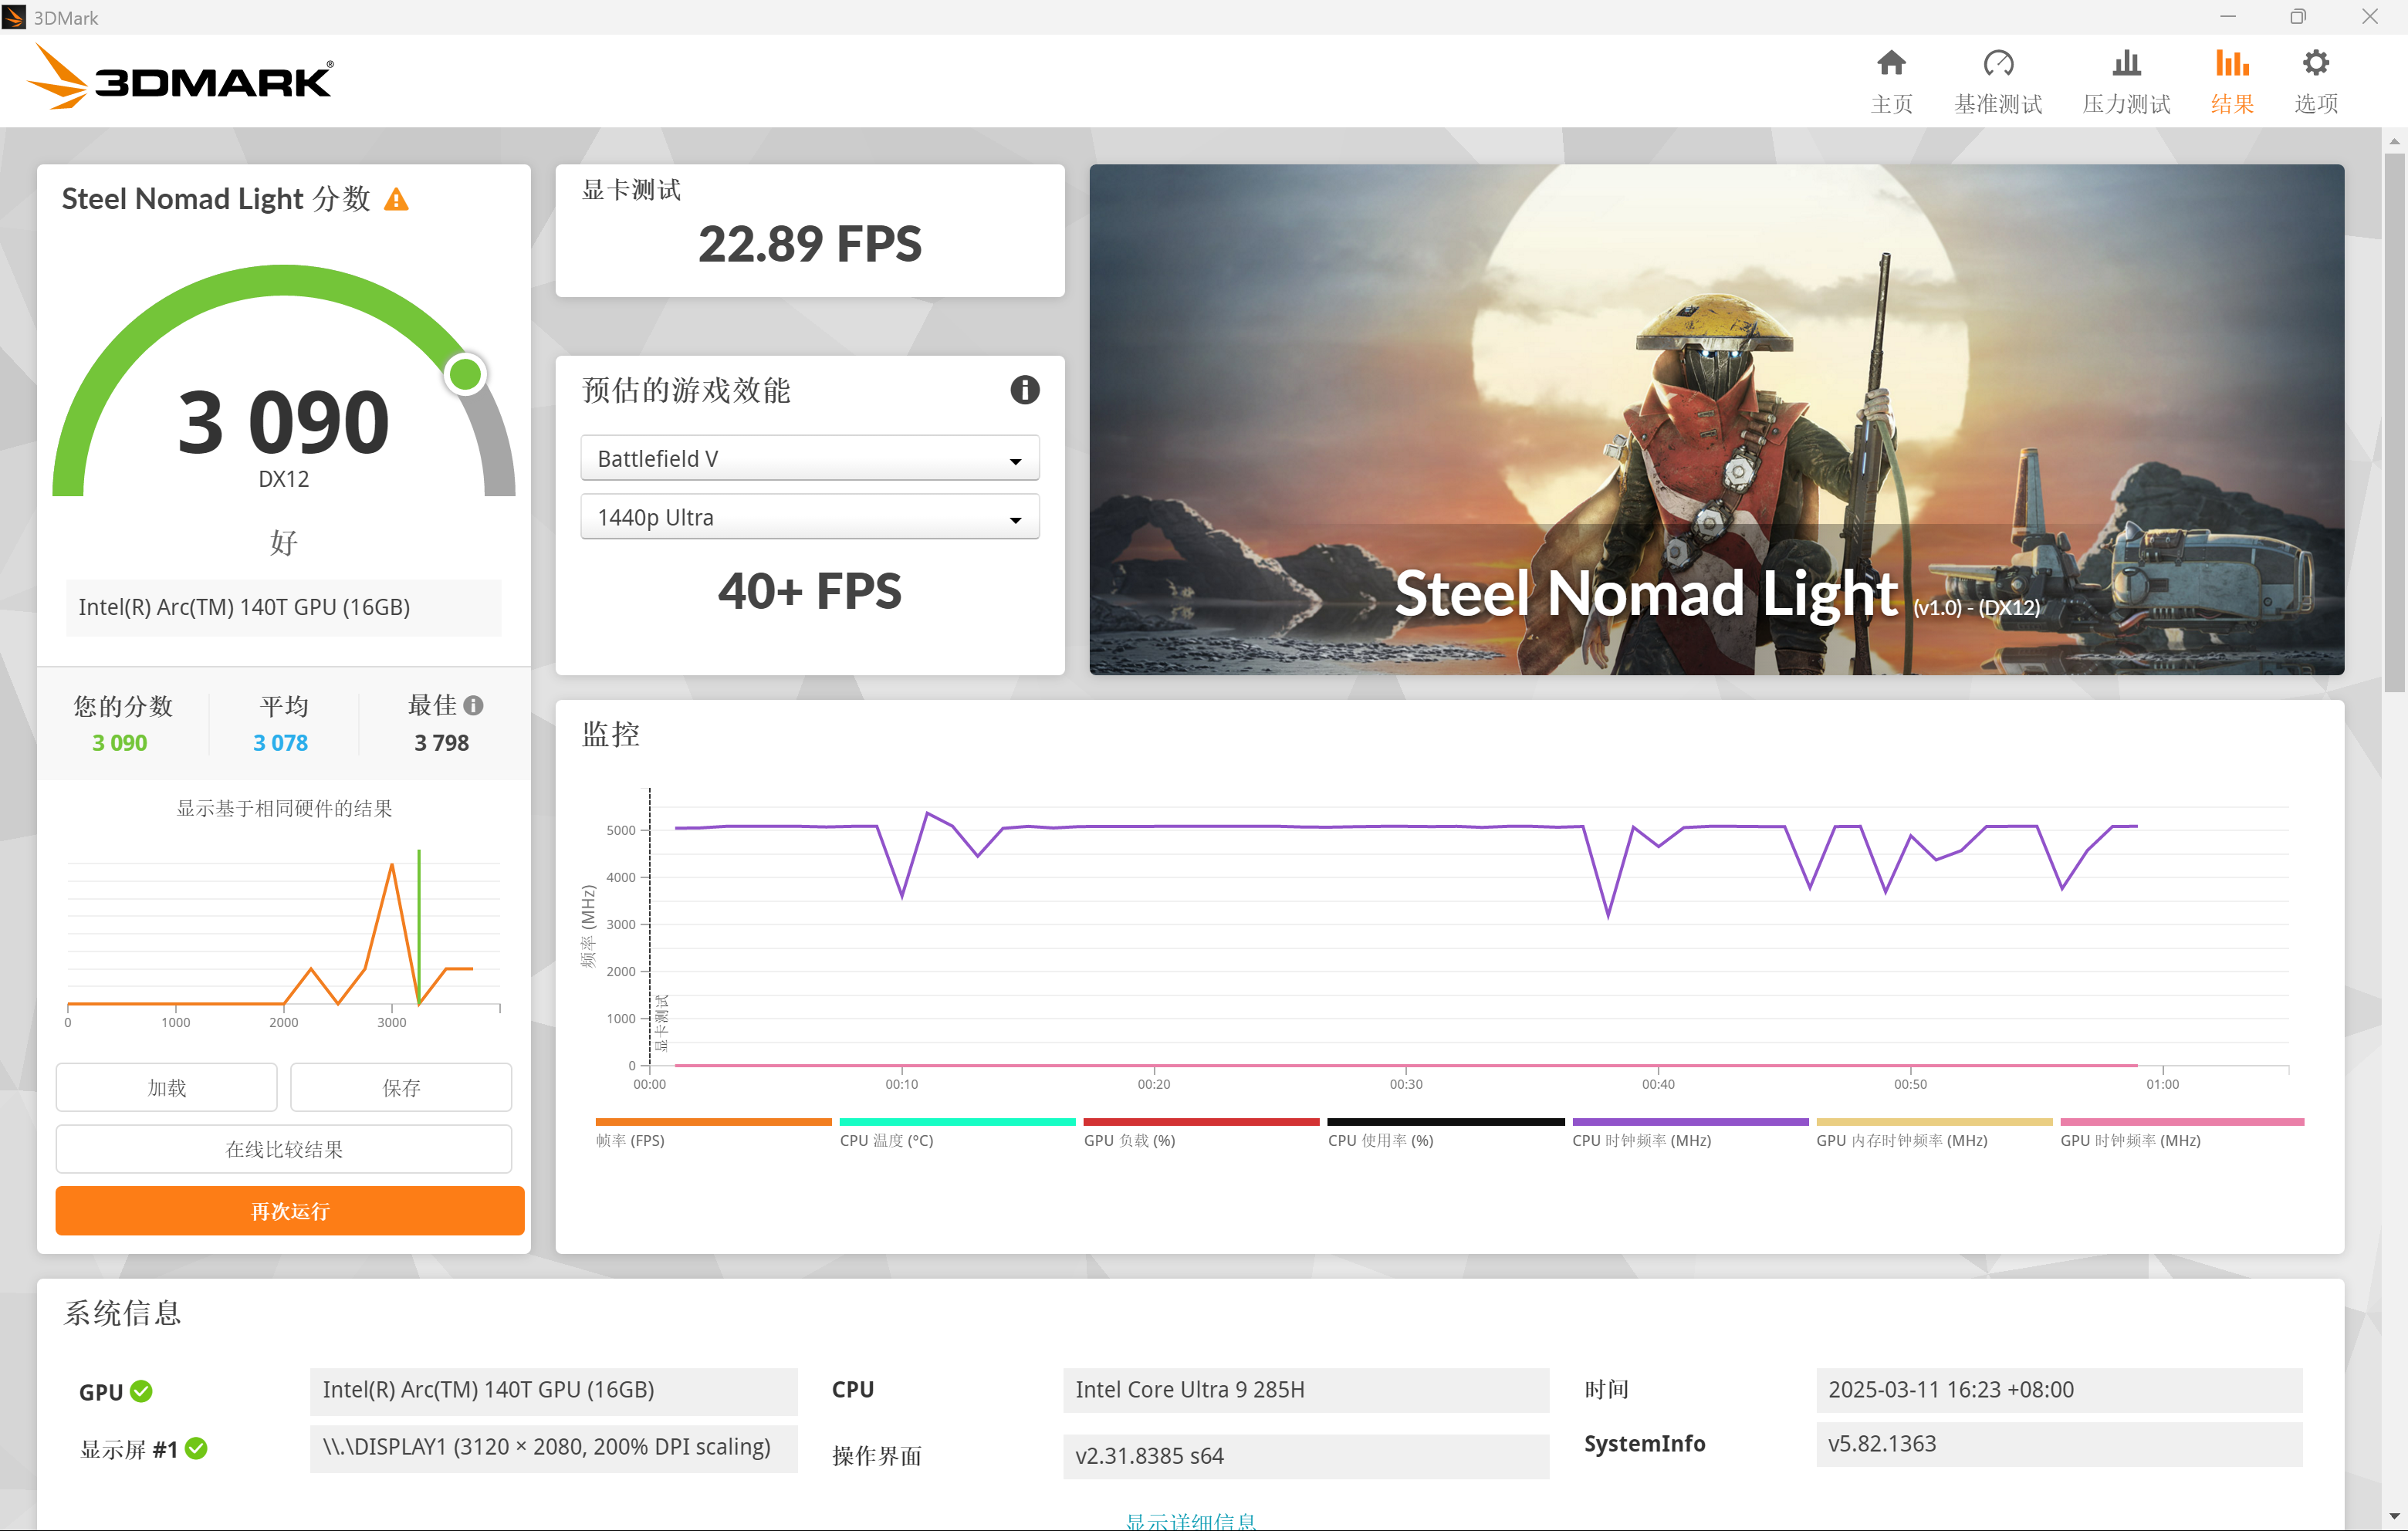Screen dimensions: 2408x1531
Task: Restore down the 3DMark window
Action: (2298, 17)
